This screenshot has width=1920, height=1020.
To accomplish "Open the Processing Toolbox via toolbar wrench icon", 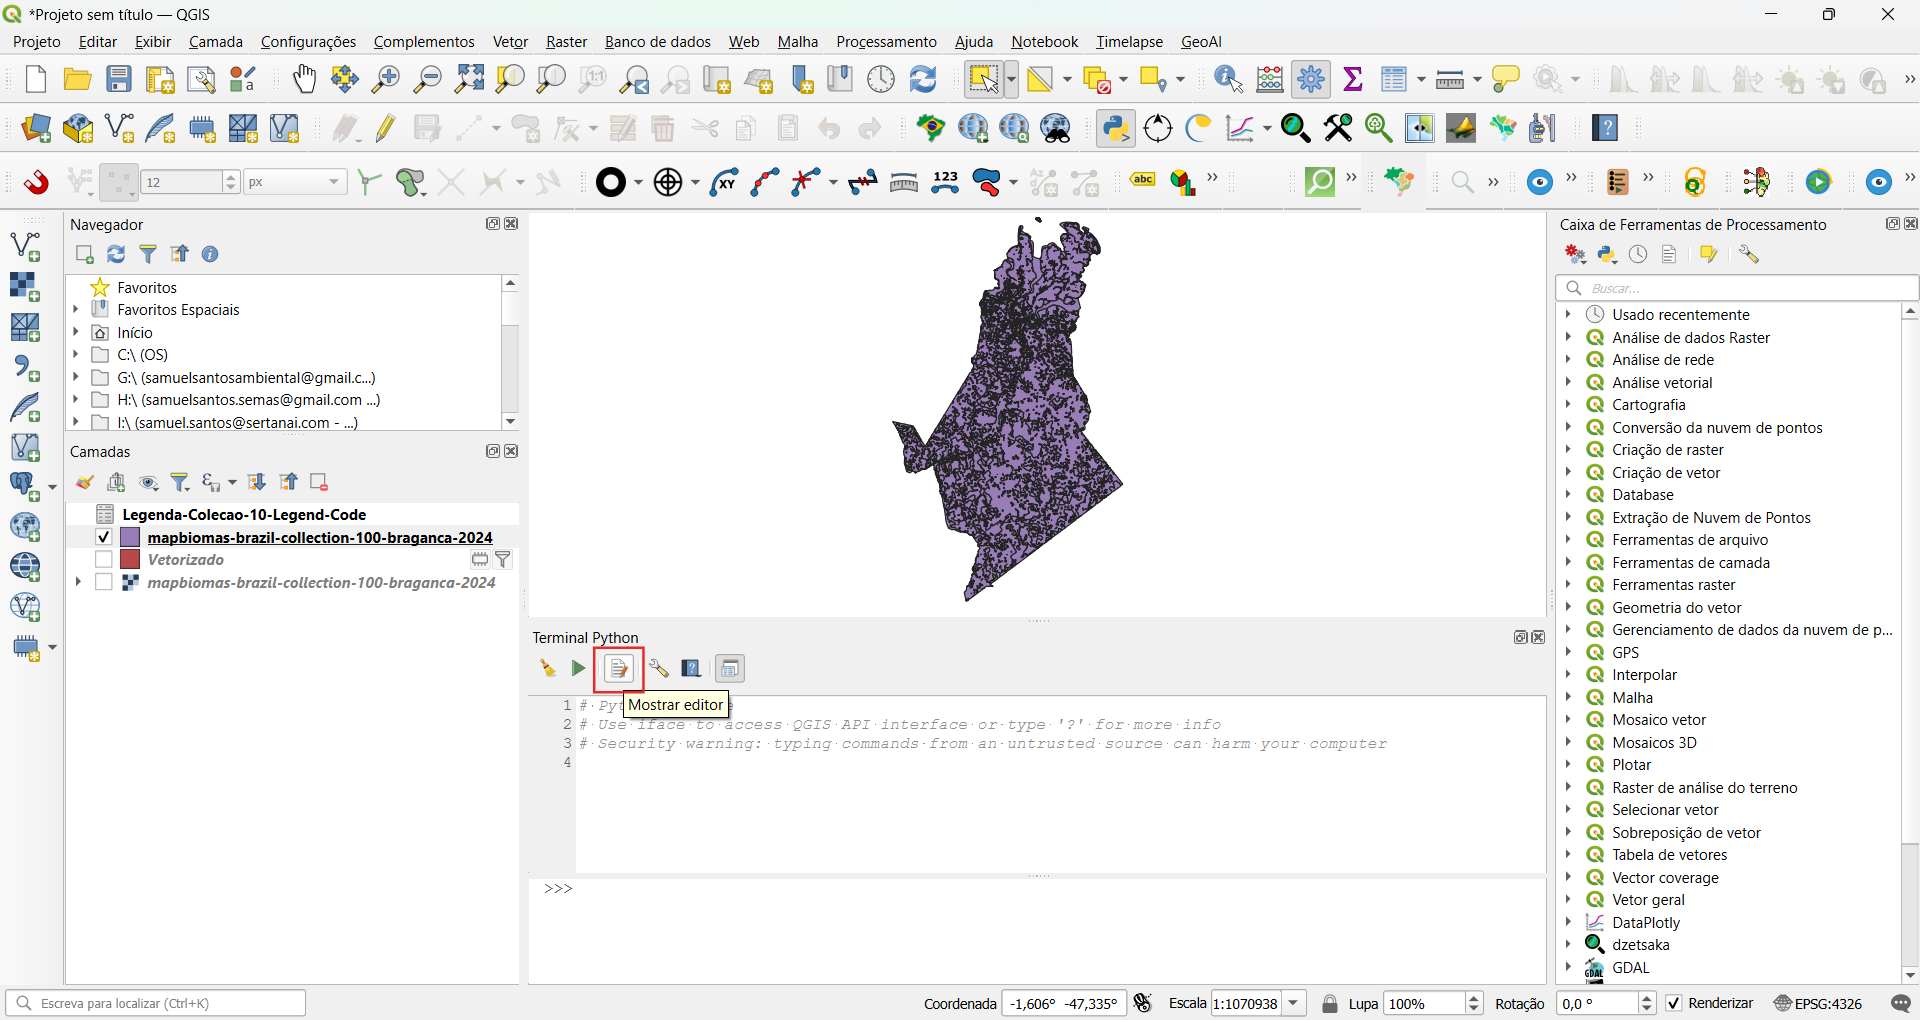I will [x=1312, y=79].
